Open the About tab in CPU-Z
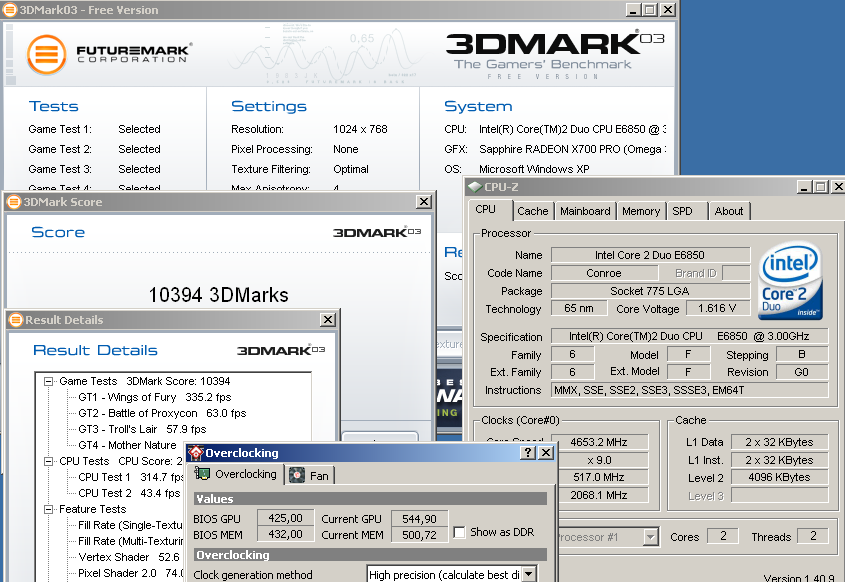845x582 pixels. [729, 211]
